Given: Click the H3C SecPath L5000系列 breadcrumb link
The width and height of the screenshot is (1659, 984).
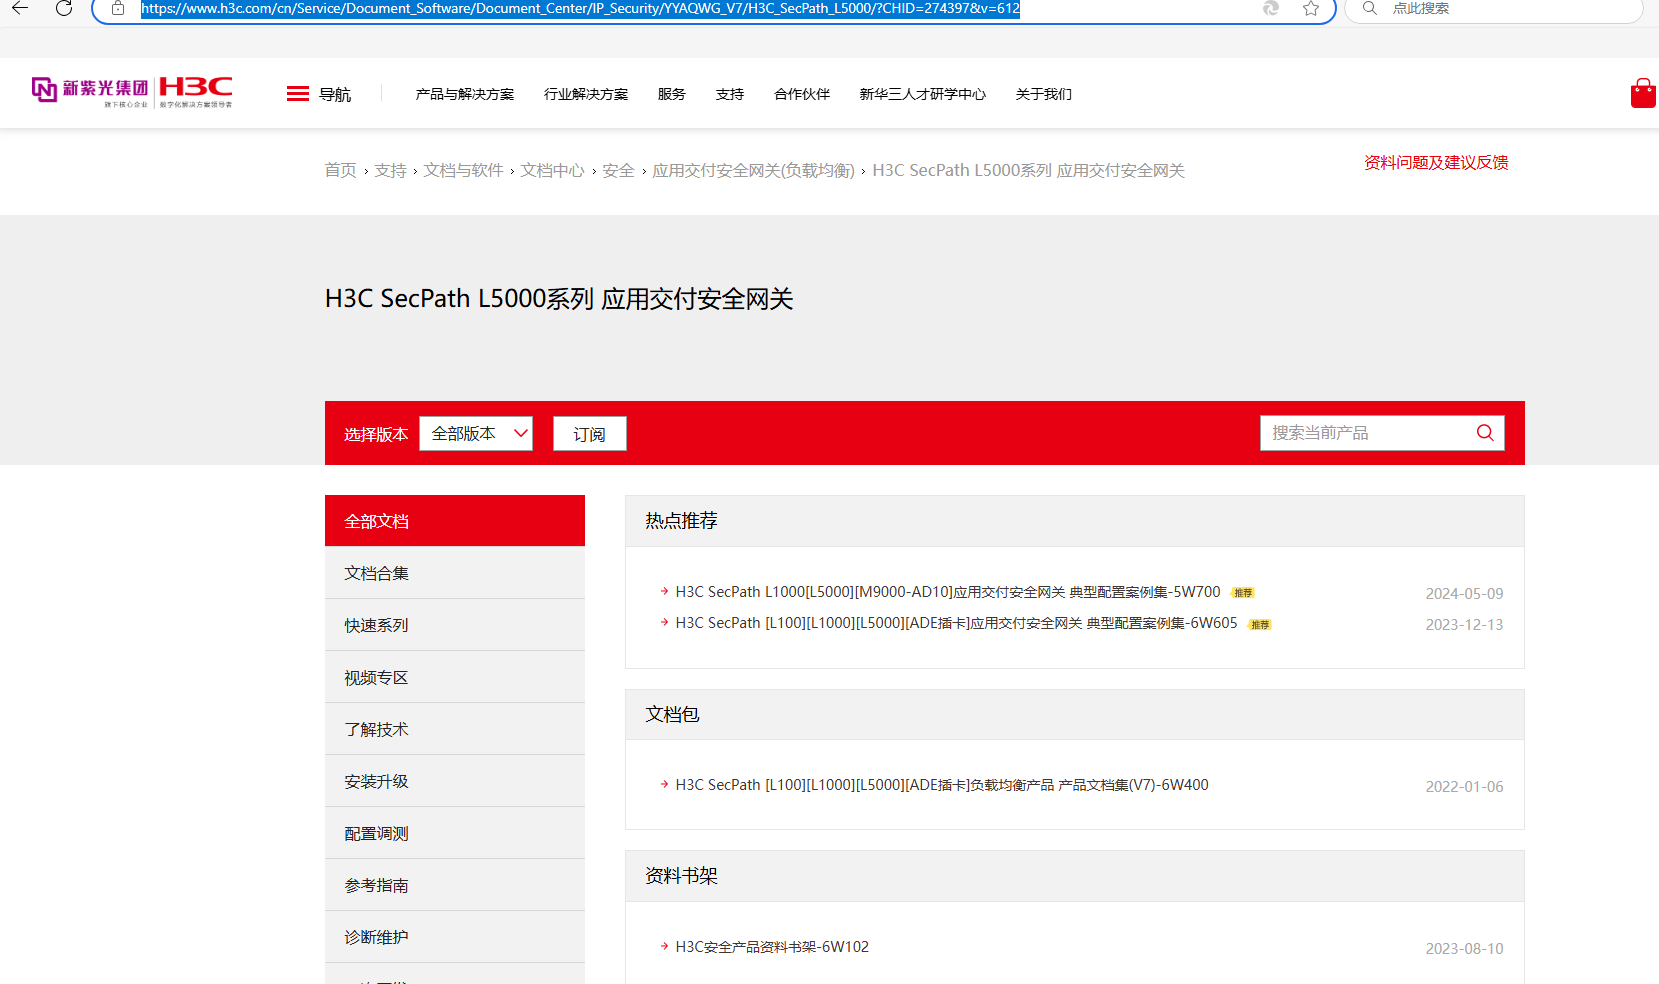Looking at the screenshot, I should pos(1028,171).
